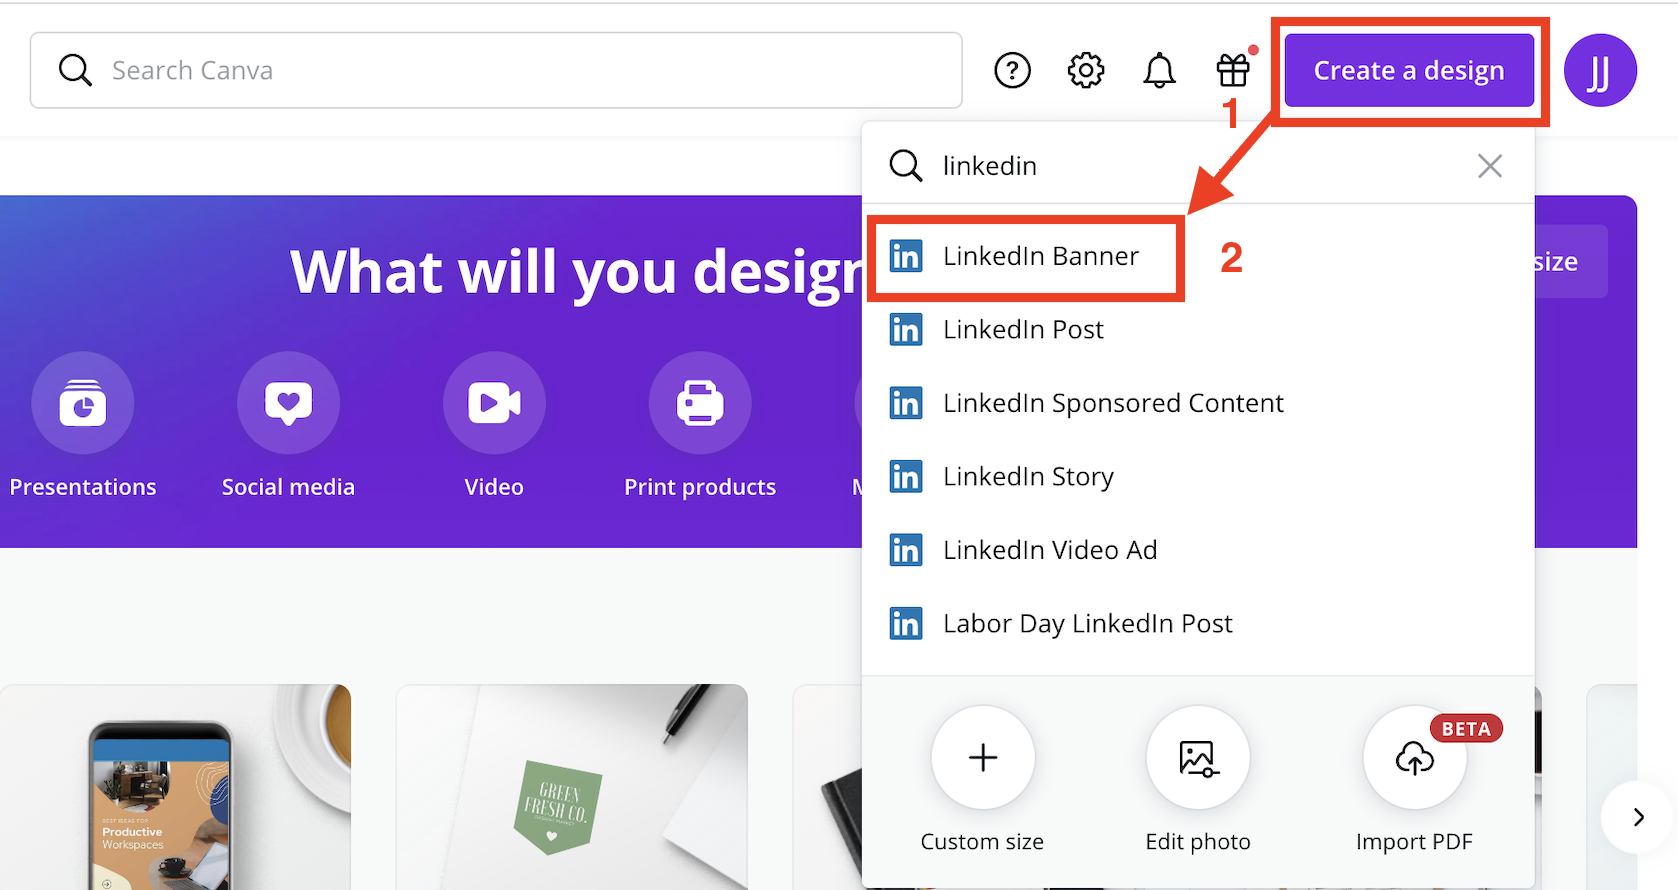
Task: Pick Labor Day LinkedIn Post option
Action: tap(1198, 623)
